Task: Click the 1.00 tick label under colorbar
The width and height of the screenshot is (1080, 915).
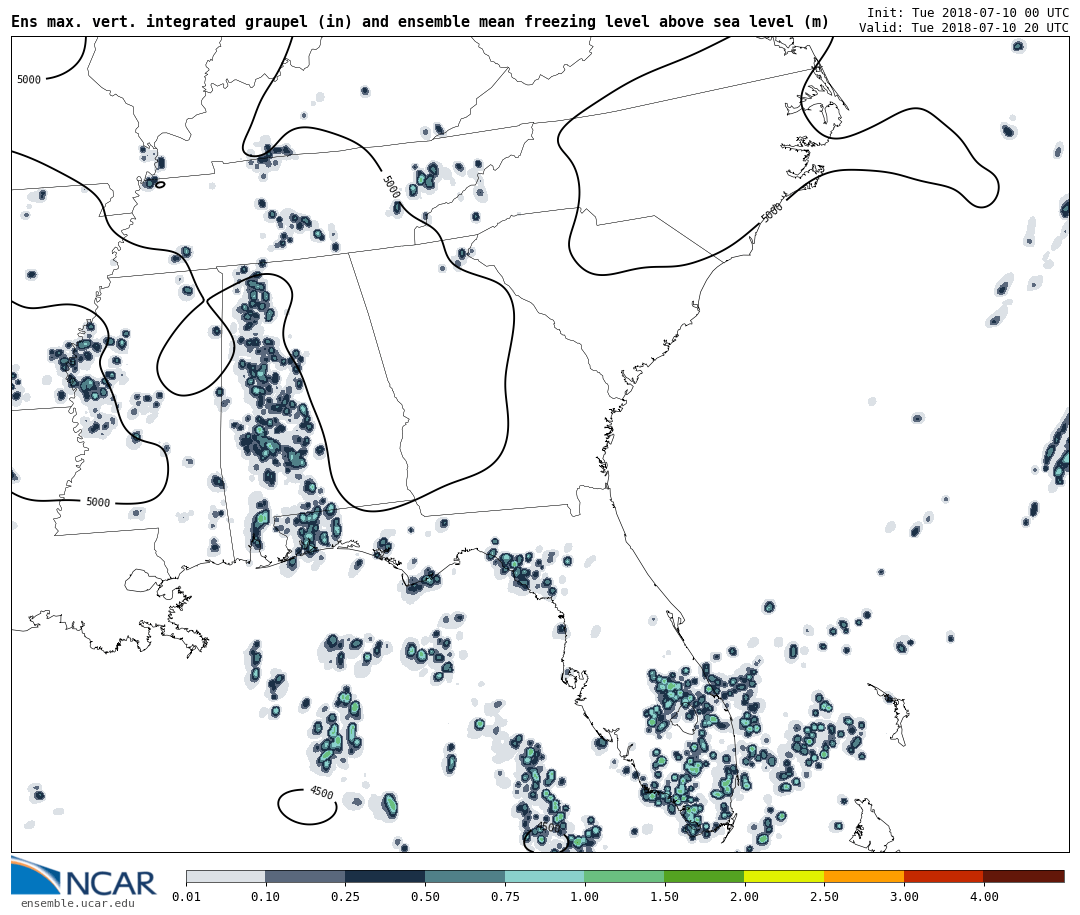Action: 584,897
